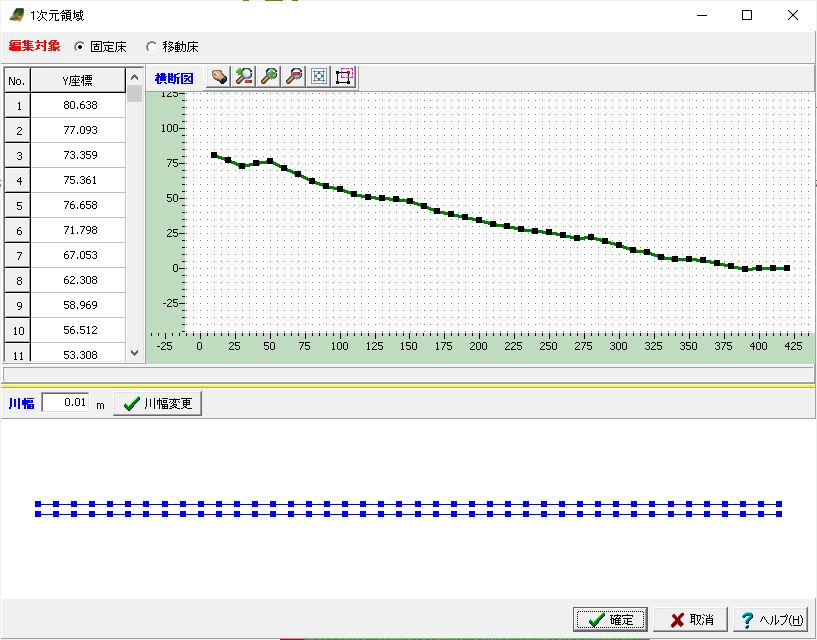Click the No. column header
The width and height of the screenshot is (817, 640).
(x=17, y=81)
